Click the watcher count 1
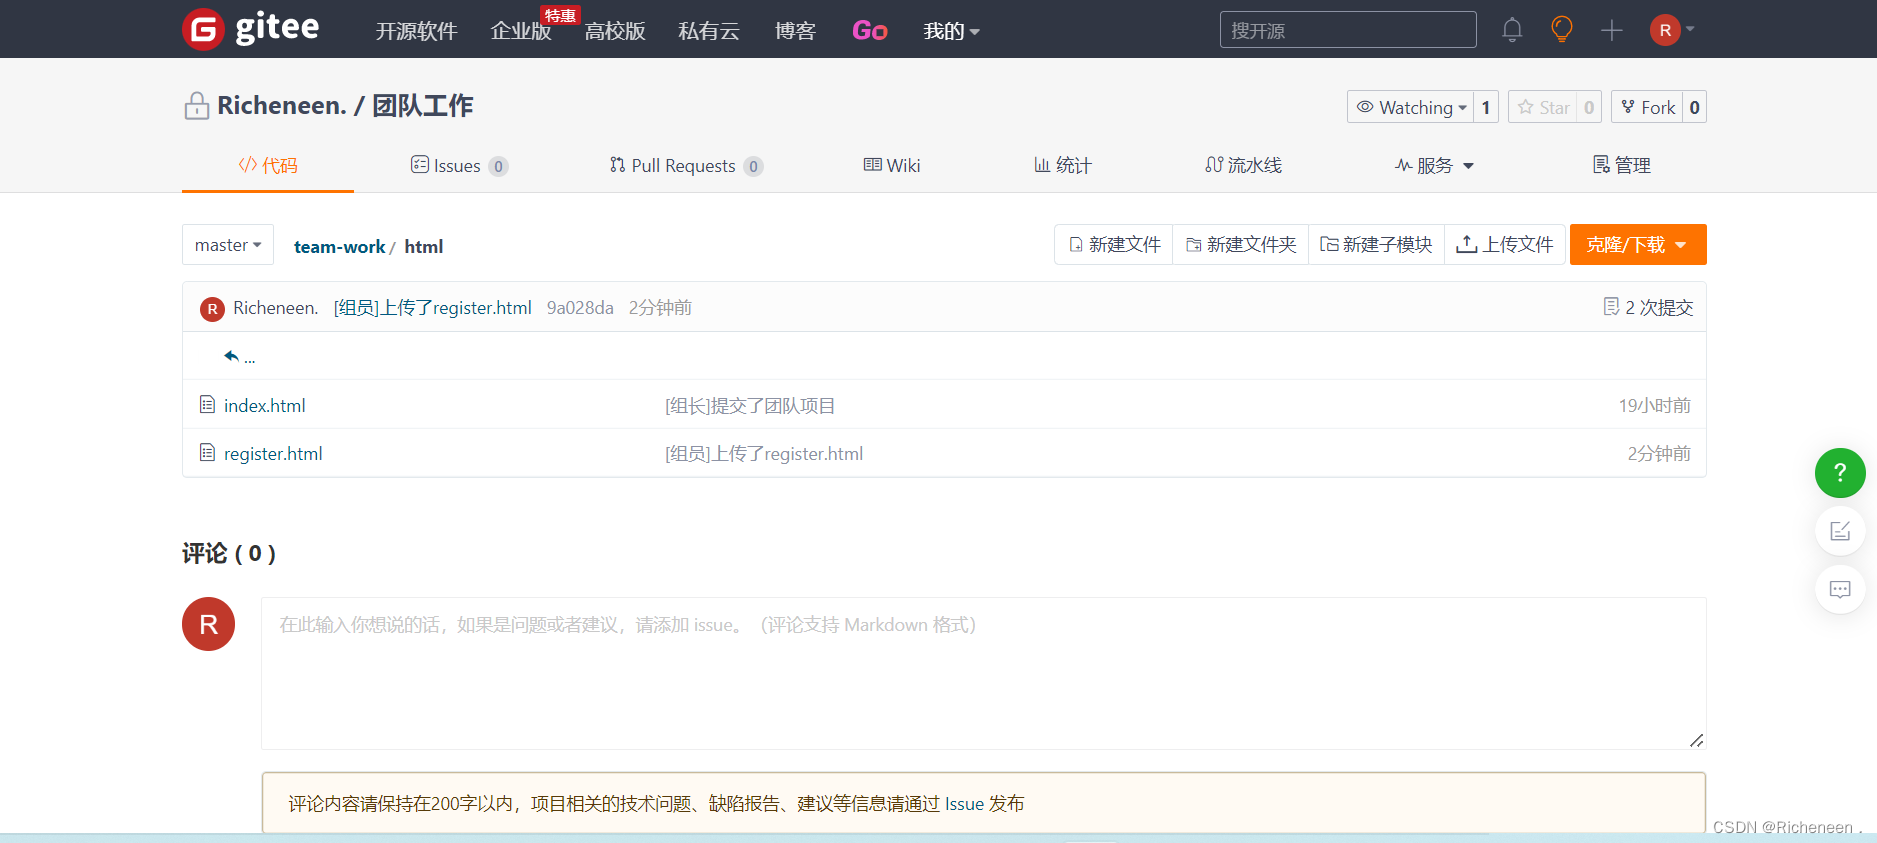Image resolution: width=1877 pixels, height=843 pixels. (1486, 107)
